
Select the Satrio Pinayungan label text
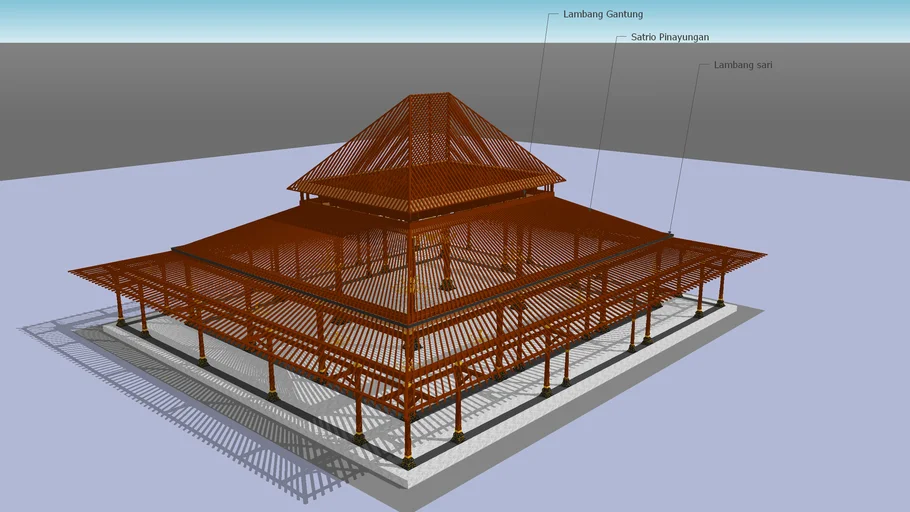coord(669,37)
